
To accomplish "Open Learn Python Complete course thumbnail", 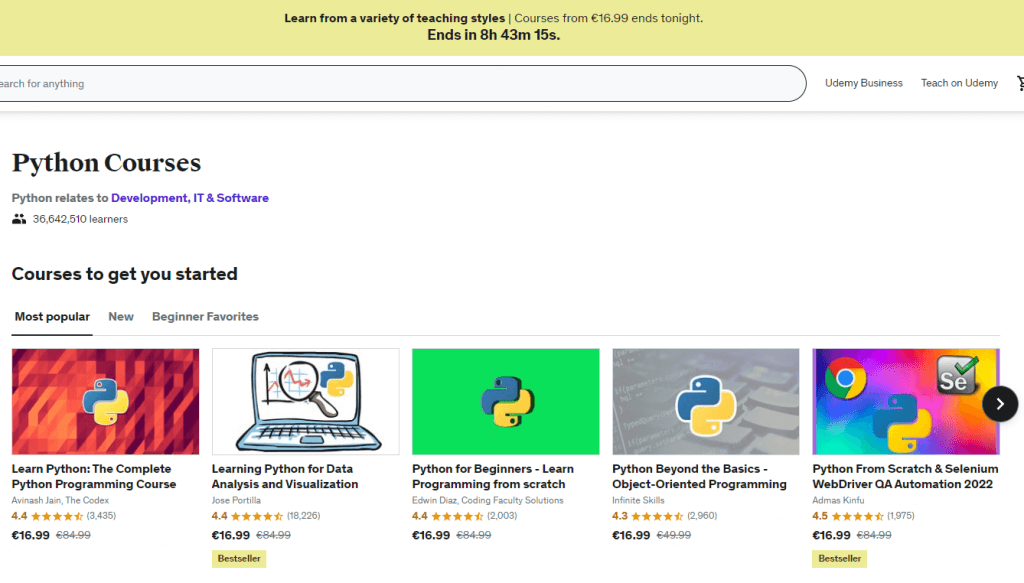I will [x=105, y=402].
